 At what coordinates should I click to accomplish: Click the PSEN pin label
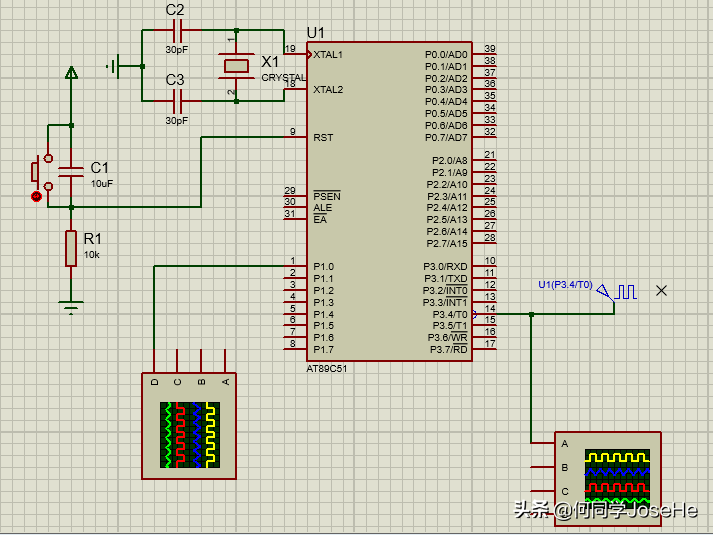[326, 196]
